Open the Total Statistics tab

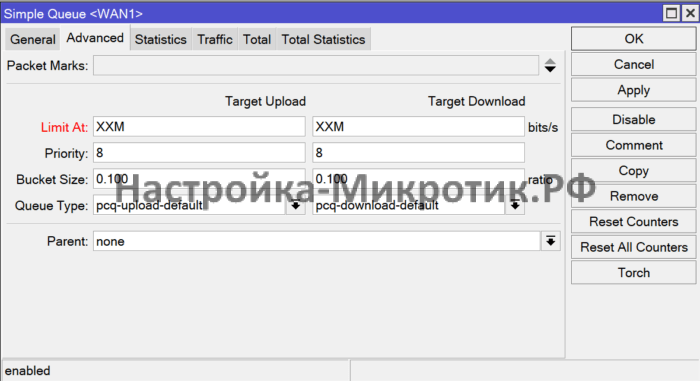[x=323, y=39]
